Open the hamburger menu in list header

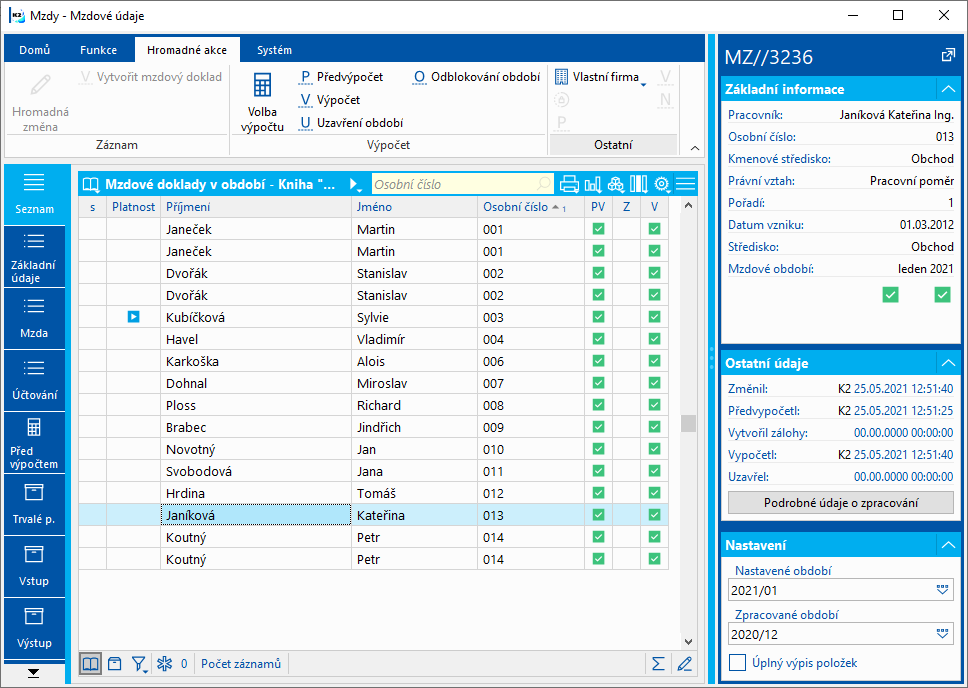pyautogui.click(x=685, y=184)
